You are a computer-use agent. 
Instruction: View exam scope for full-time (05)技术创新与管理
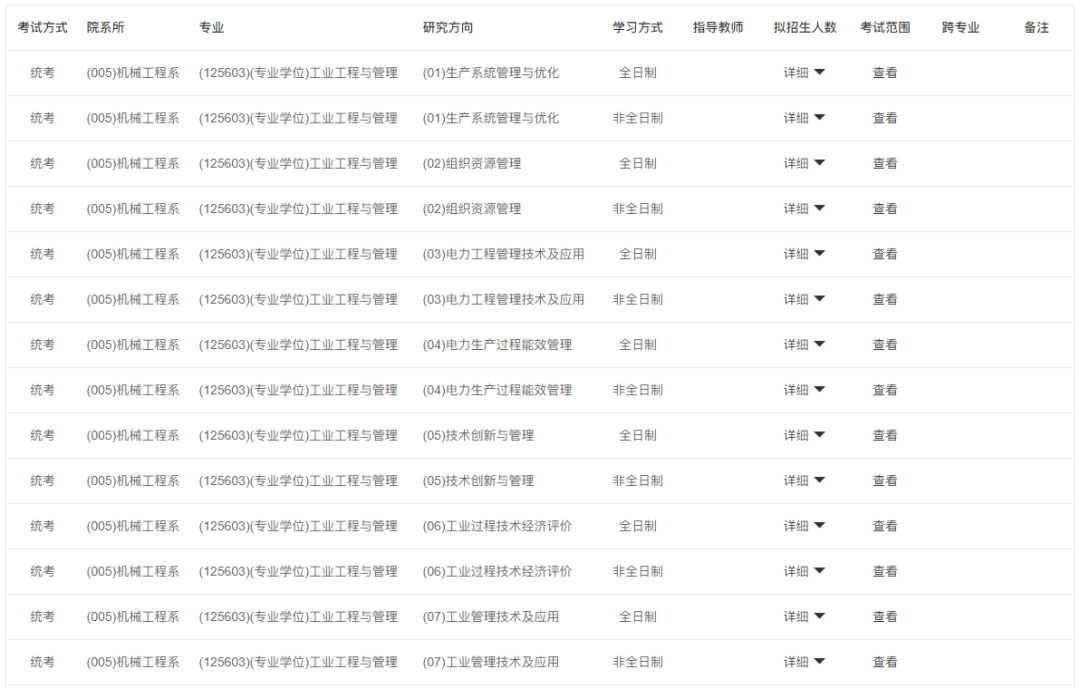pyautogui.click(x=885, y=436)
